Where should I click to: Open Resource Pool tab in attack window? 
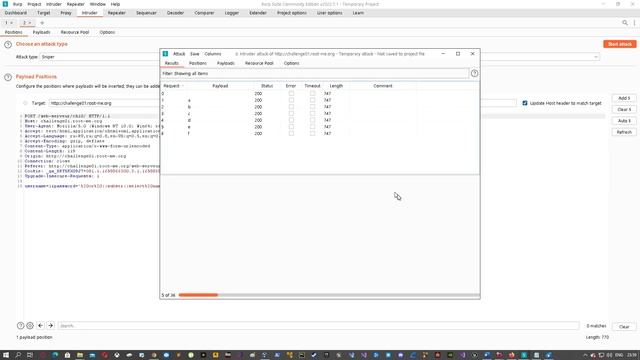pos(259,63)
